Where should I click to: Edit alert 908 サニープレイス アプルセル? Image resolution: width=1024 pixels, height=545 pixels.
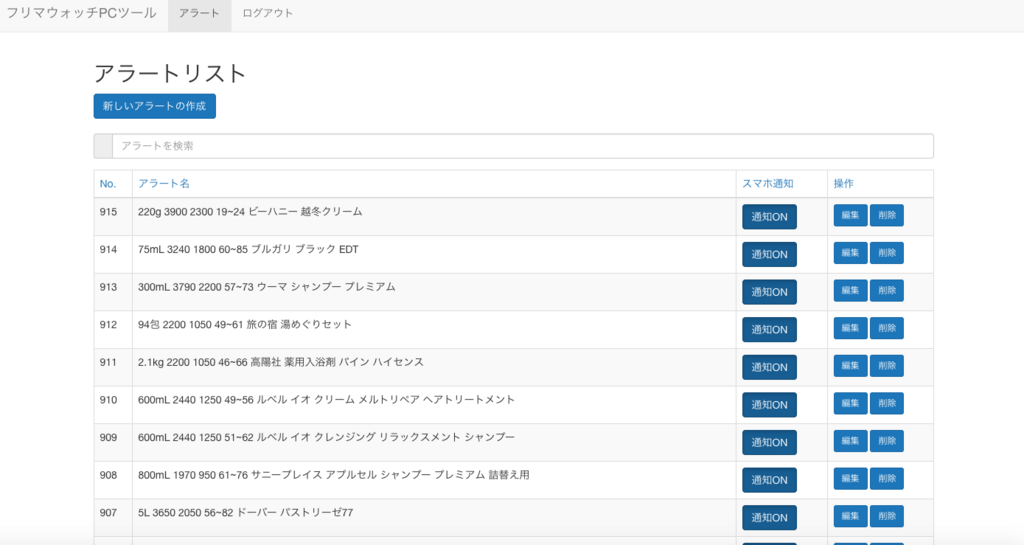pyautogui.click(x=850, y=479)
